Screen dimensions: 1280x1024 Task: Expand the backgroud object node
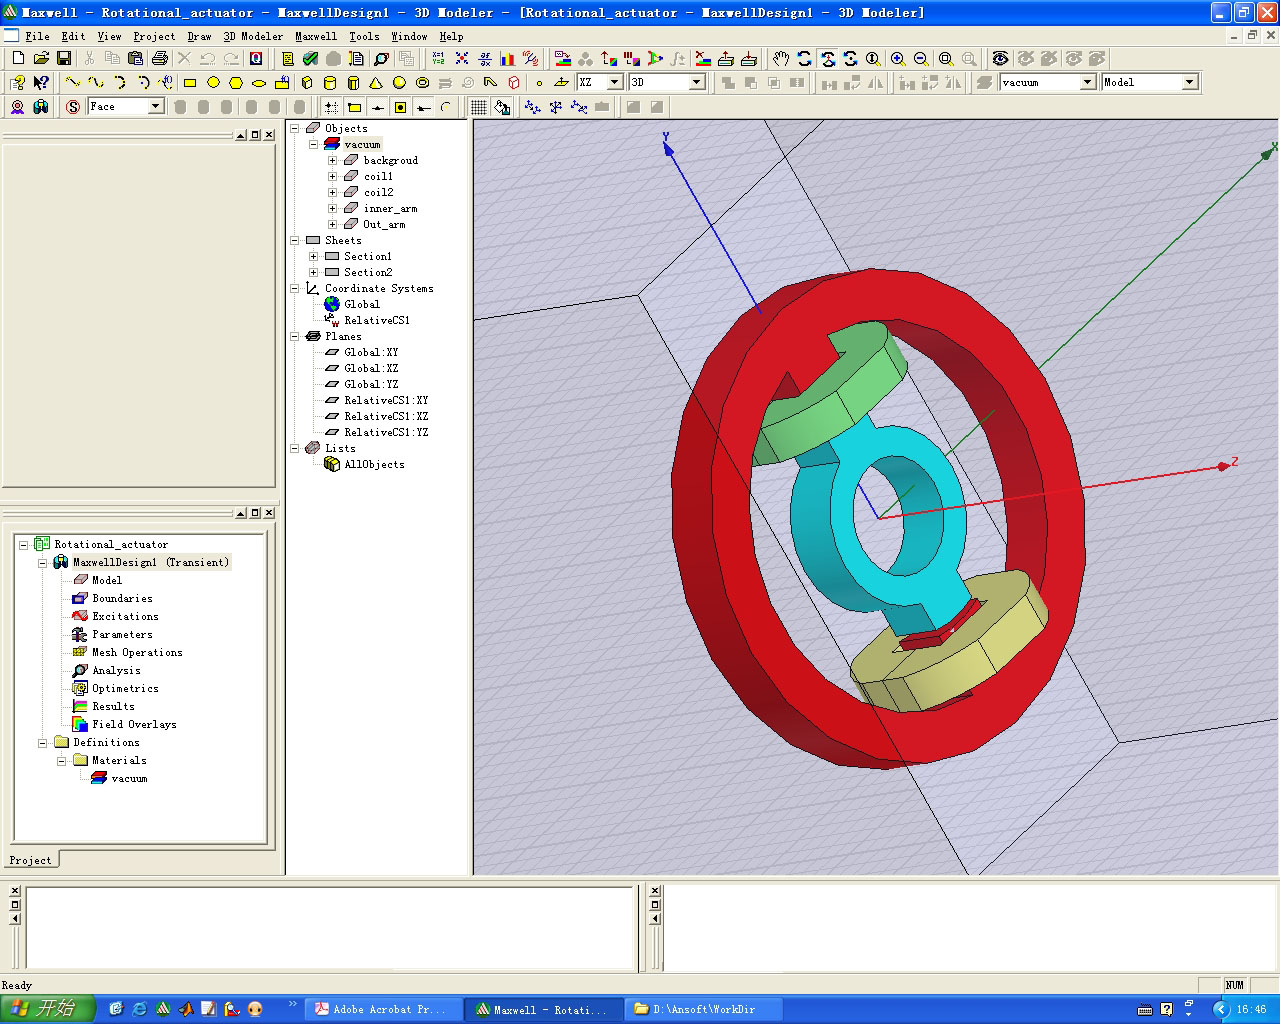click(x=333, y=160)
